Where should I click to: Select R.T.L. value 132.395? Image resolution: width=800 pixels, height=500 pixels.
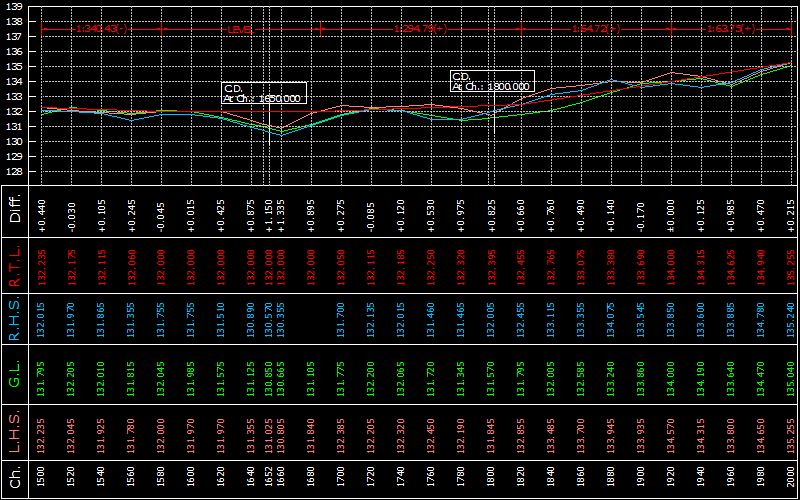click(x=491, y=267)
